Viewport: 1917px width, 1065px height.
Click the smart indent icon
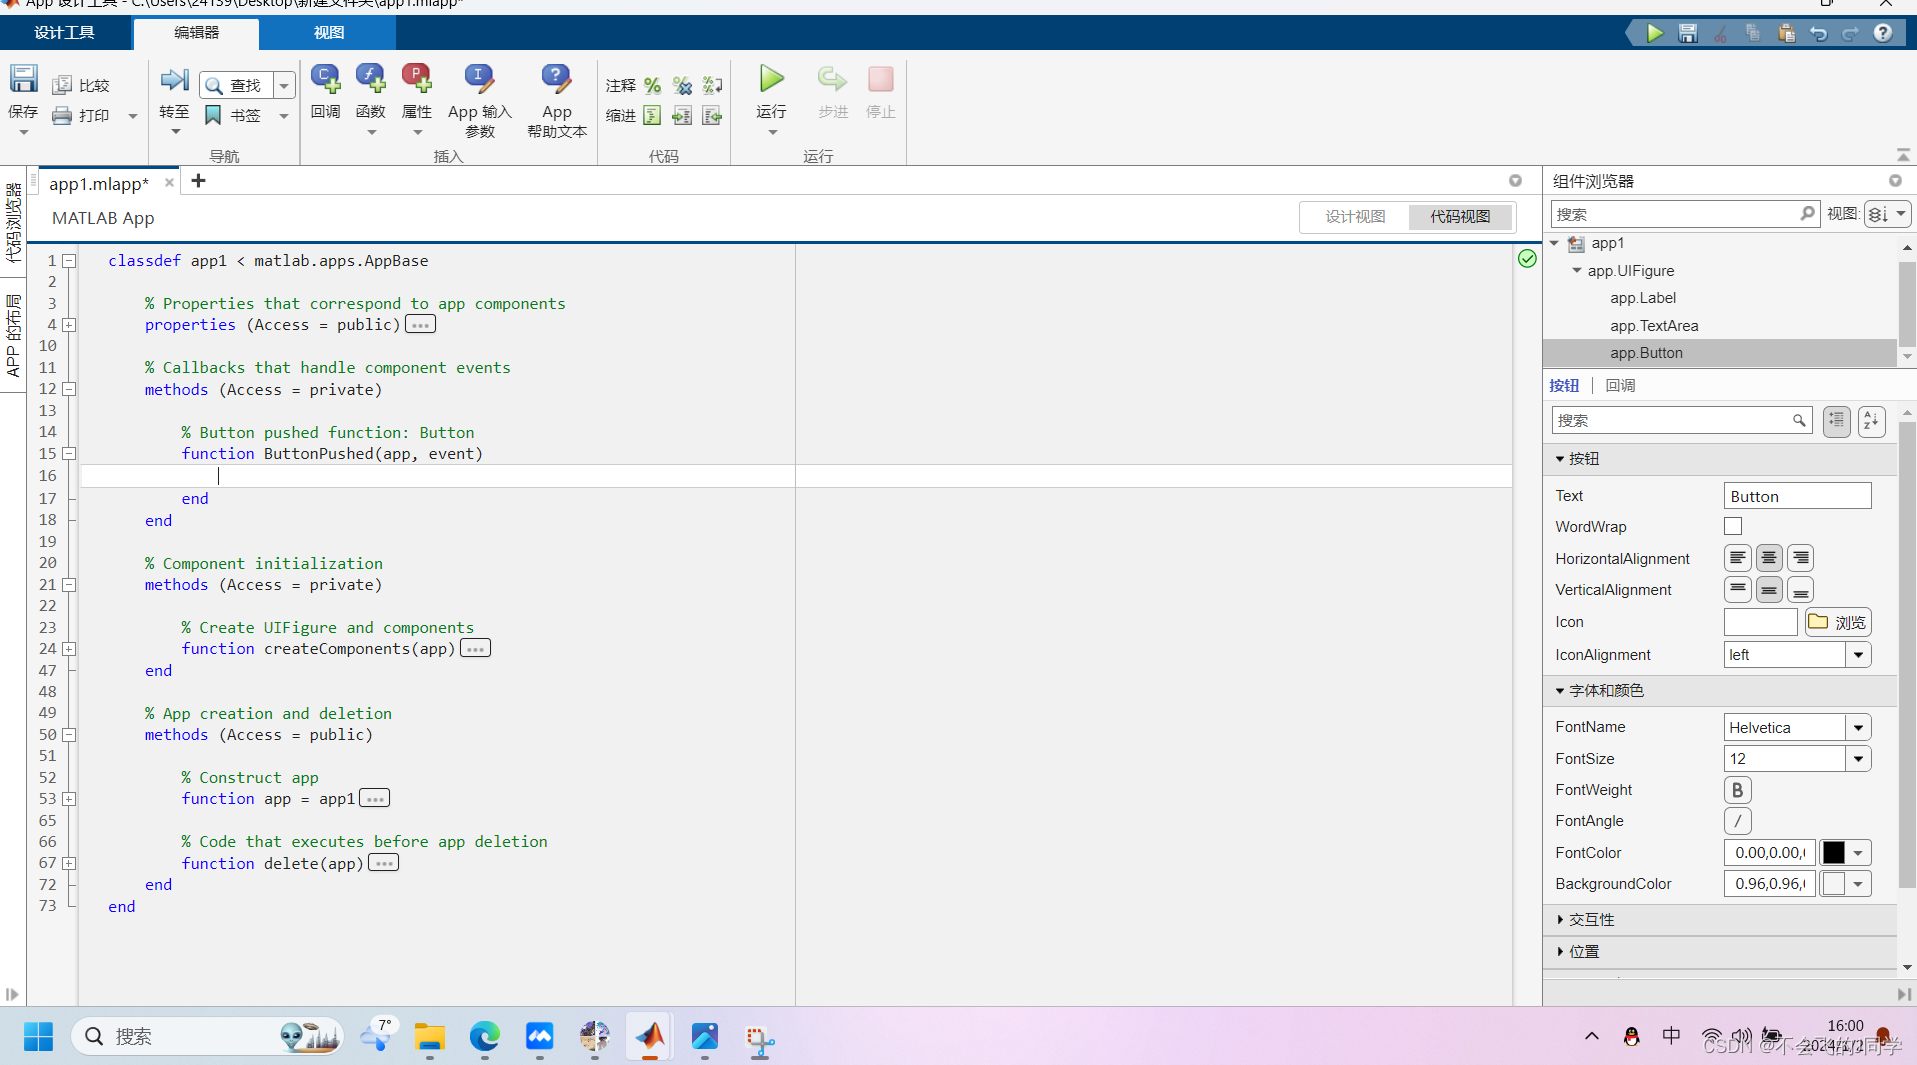coord(652,116)
